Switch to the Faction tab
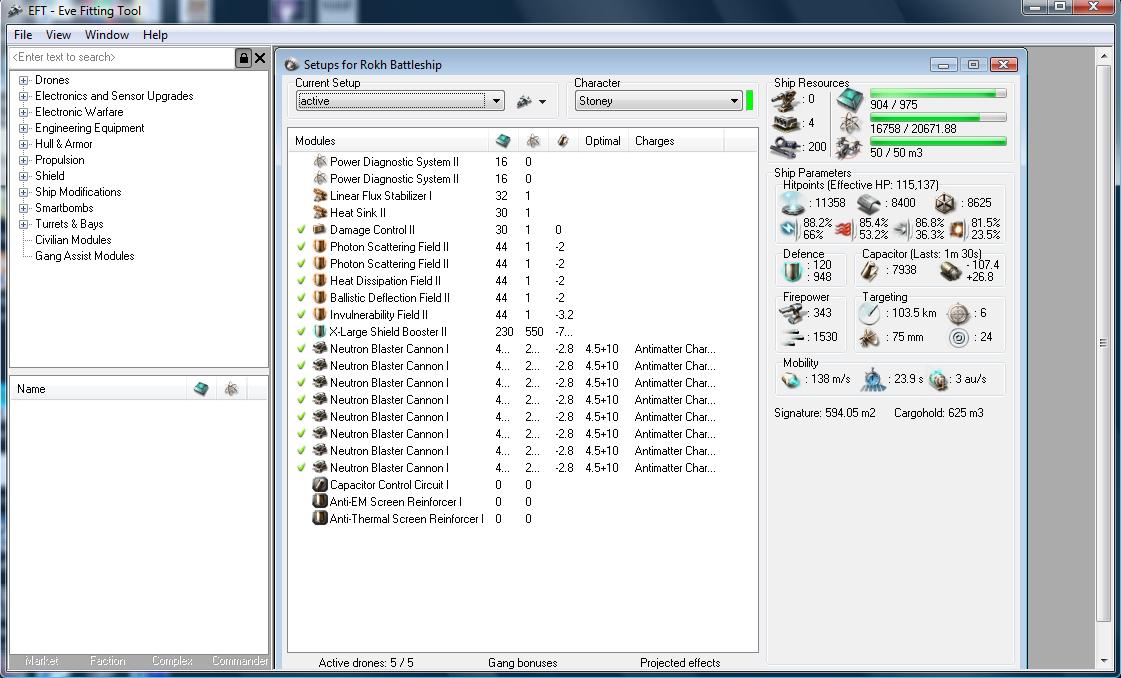Viewport: 1121px width, 678px height. 107,661
